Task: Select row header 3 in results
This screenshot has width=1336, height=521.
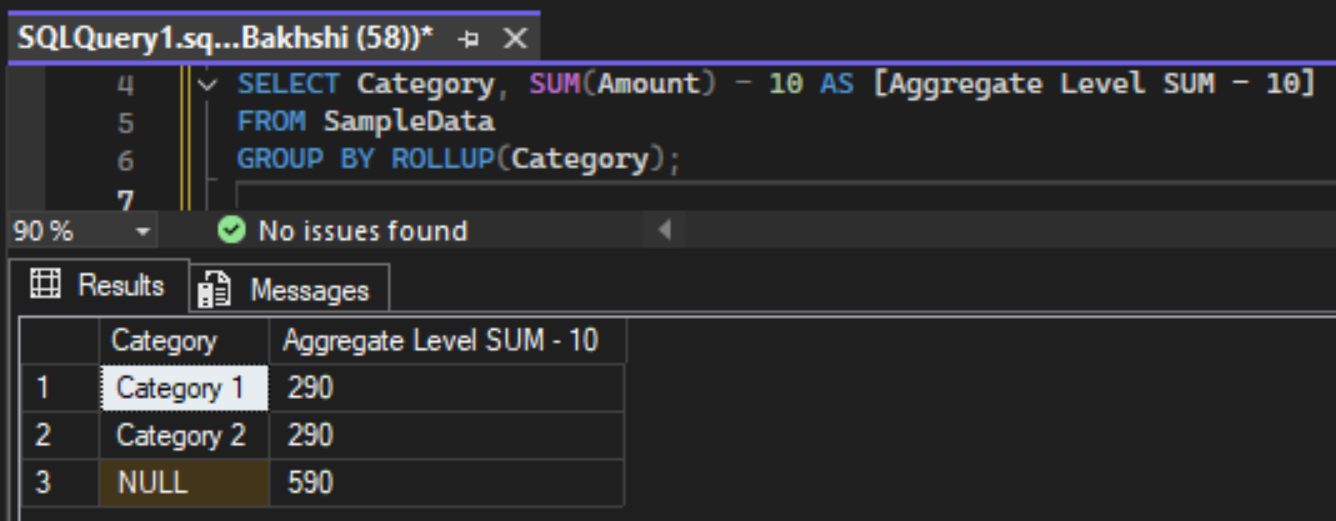Action: [x=61, y=483]
